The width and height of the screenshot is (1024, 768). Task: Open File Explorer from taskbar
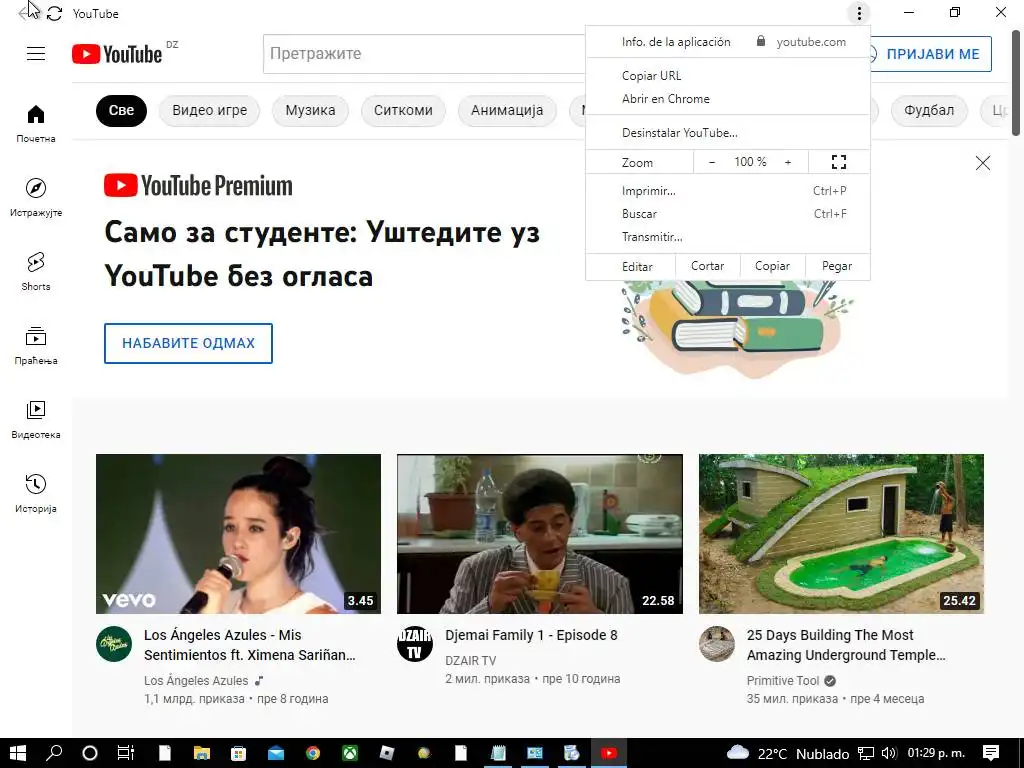(x=202, y=753)
